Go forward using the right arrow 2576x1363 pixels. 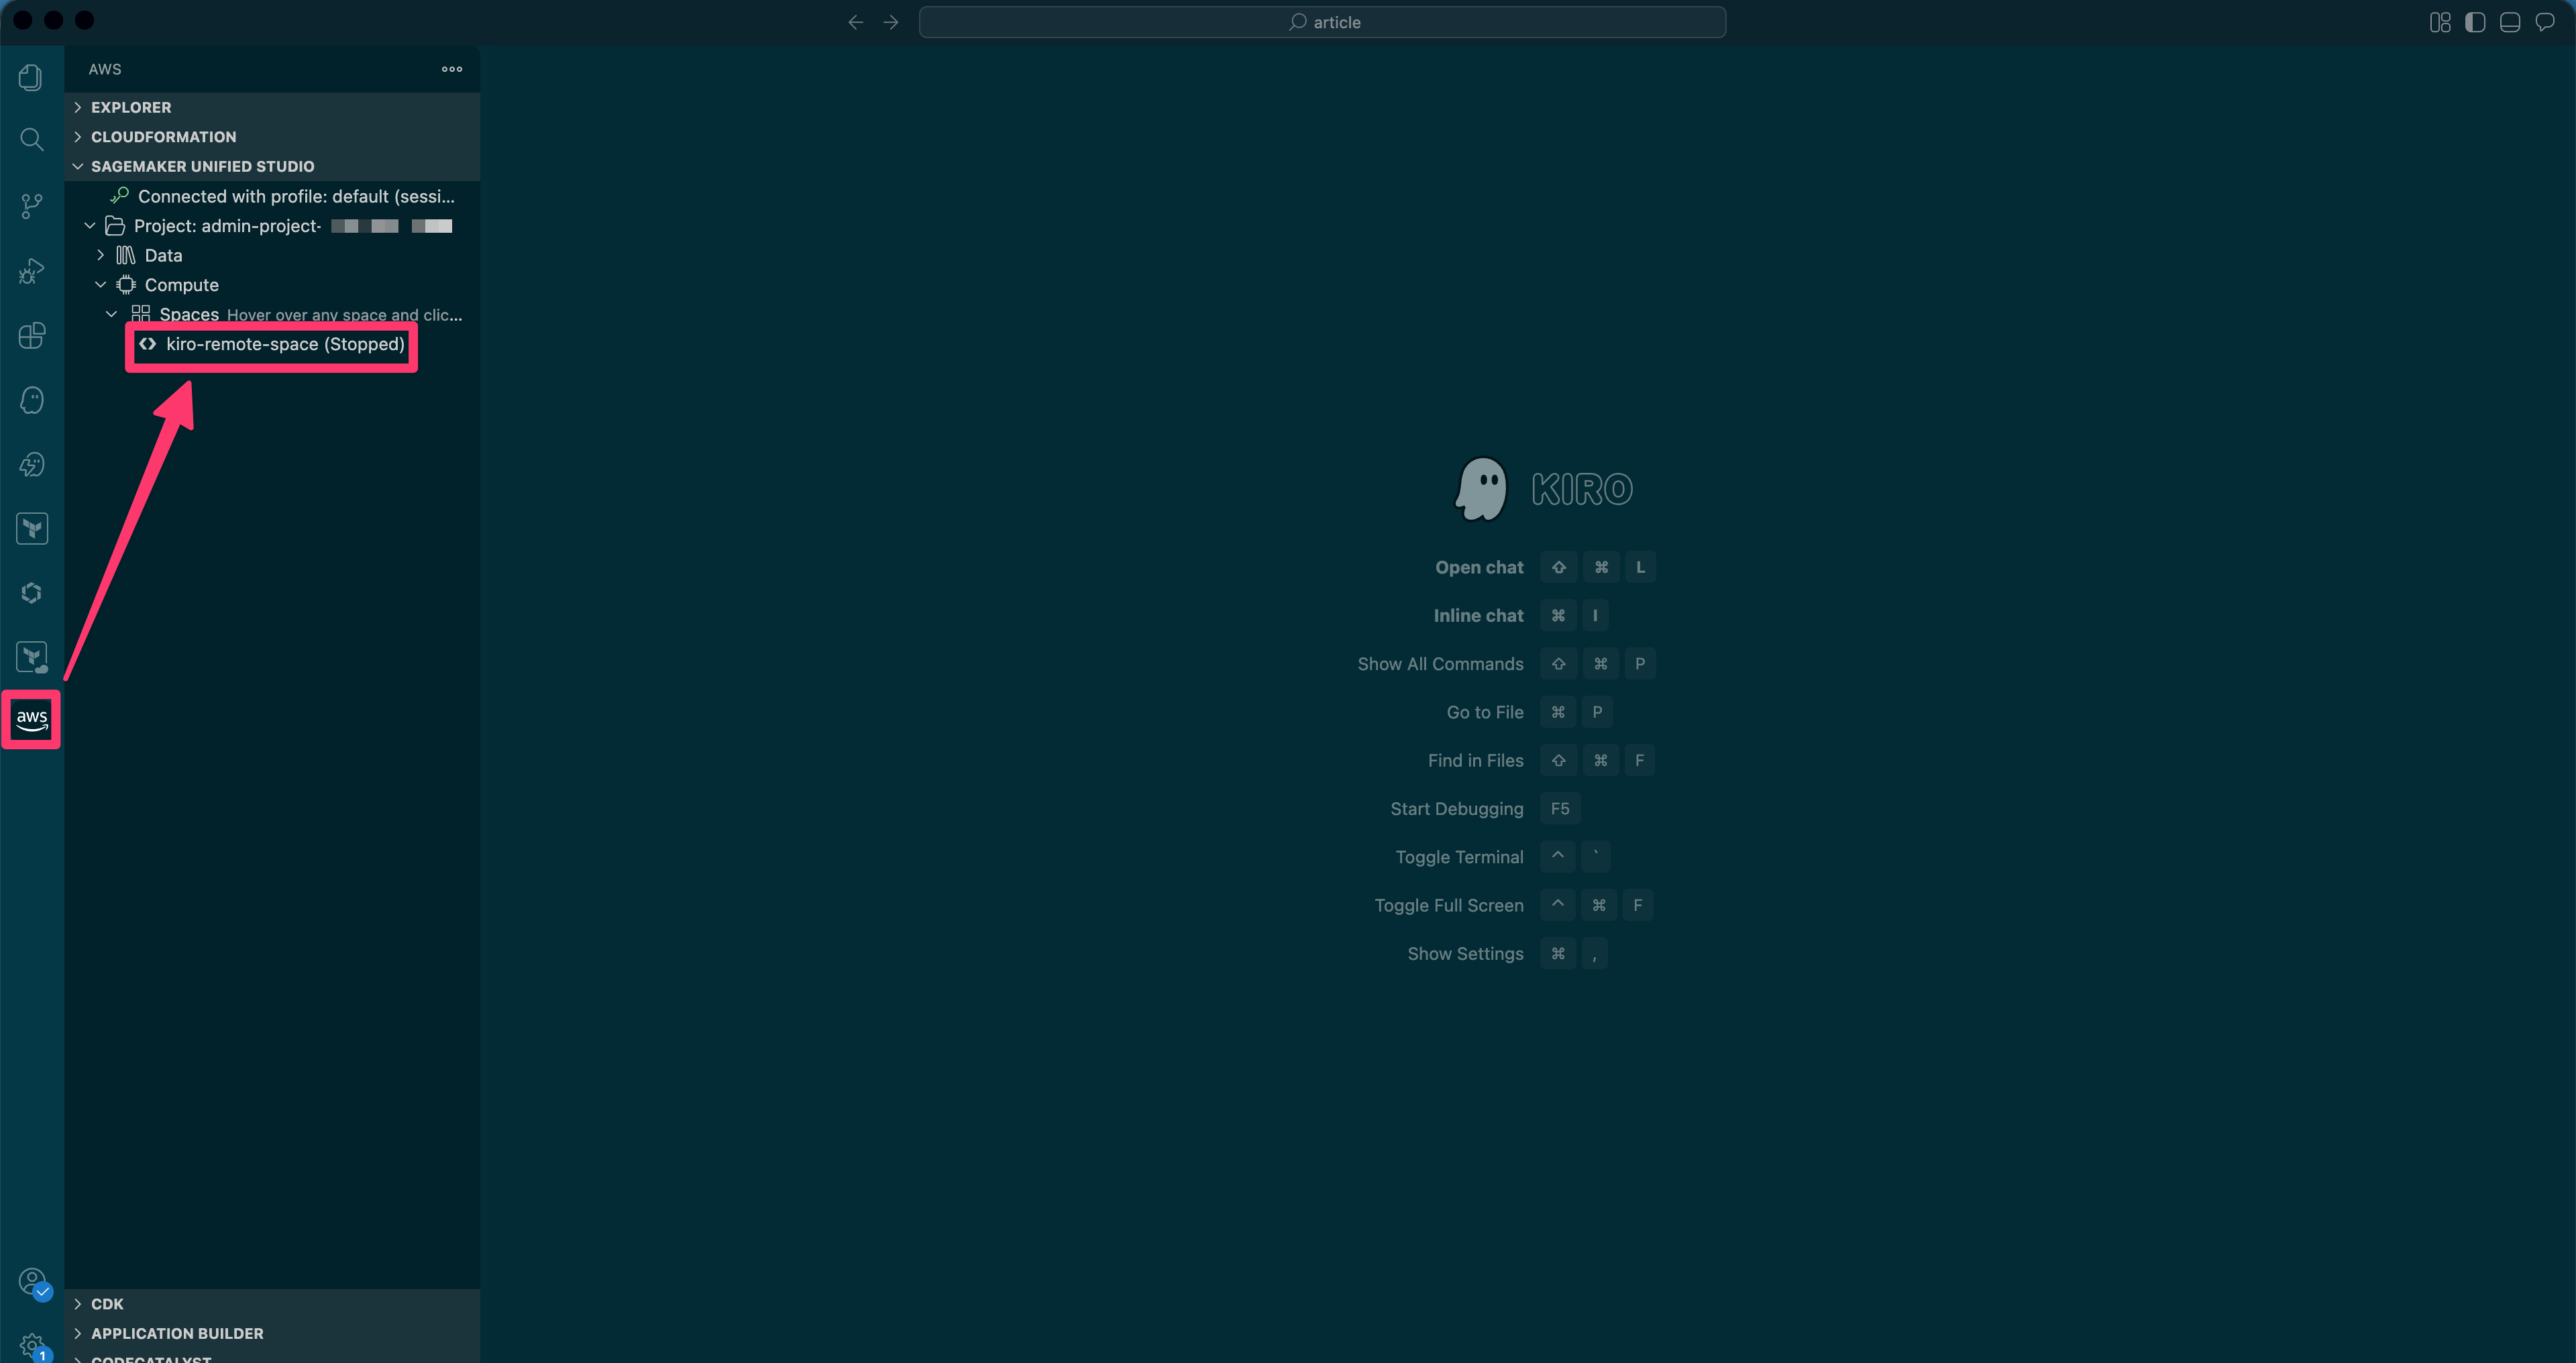891,22
